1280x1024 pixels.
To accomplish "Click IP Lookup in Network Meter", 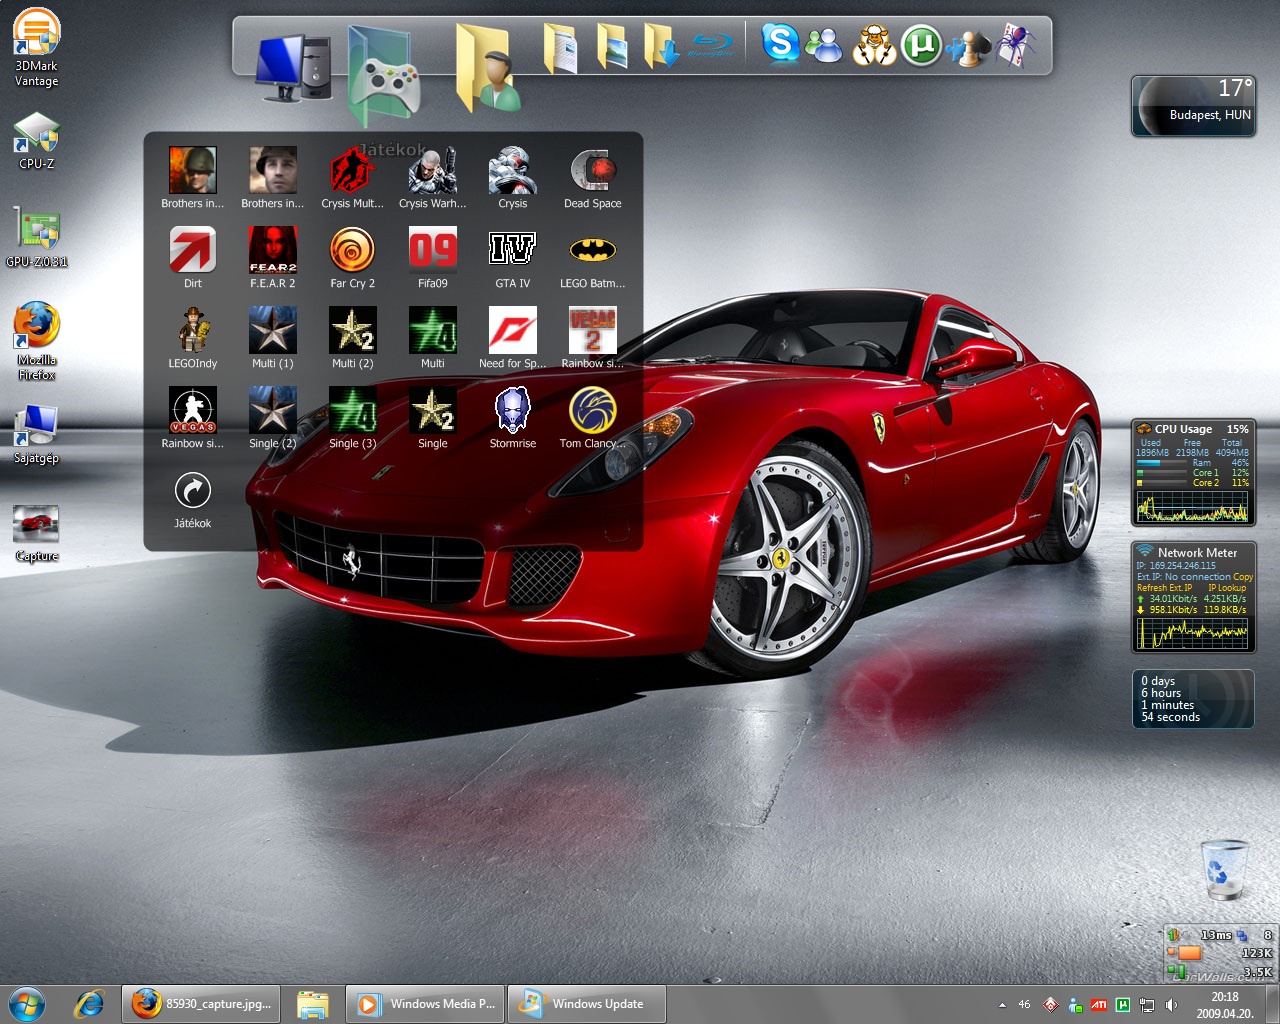I will (x=1226, y=588).
